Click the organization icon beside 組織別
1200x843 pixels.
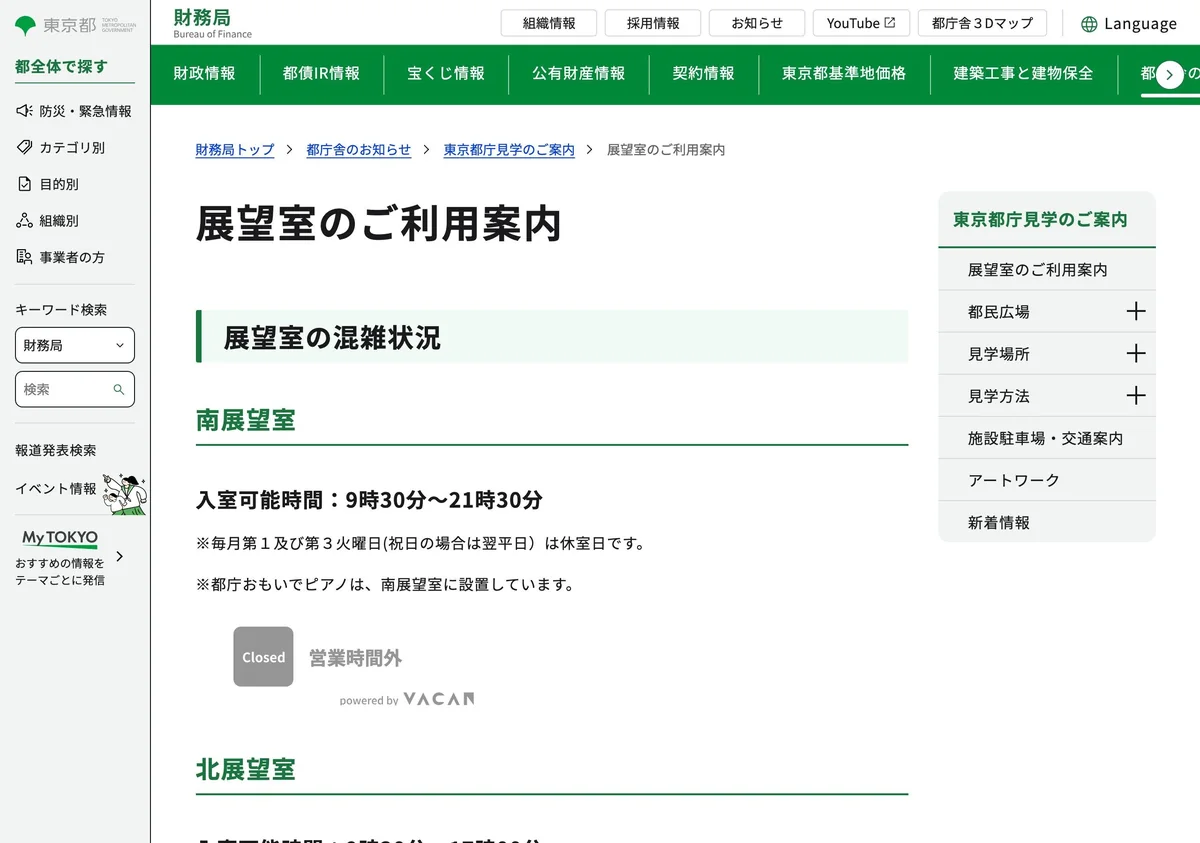tap(25, 220)
